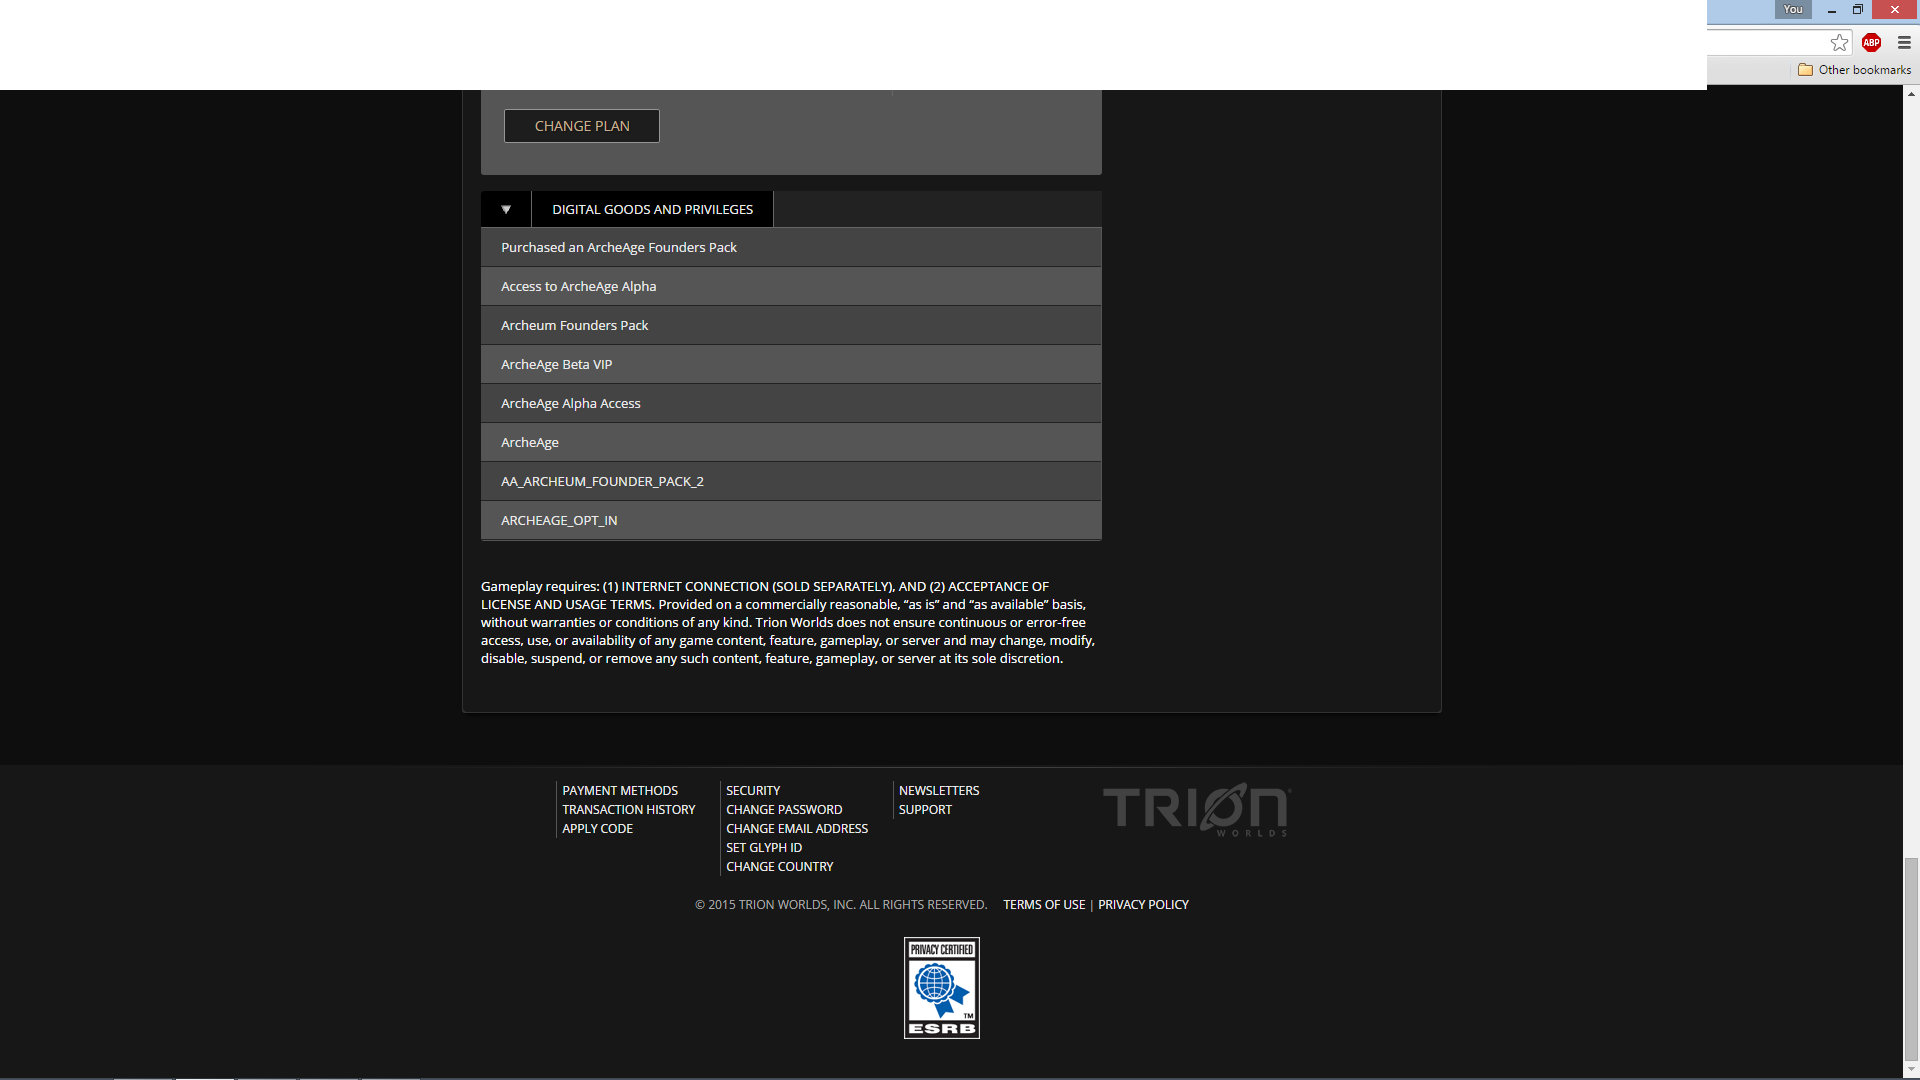Click the copyright 2015 Trion Worlds text

(x=841, y=905)
